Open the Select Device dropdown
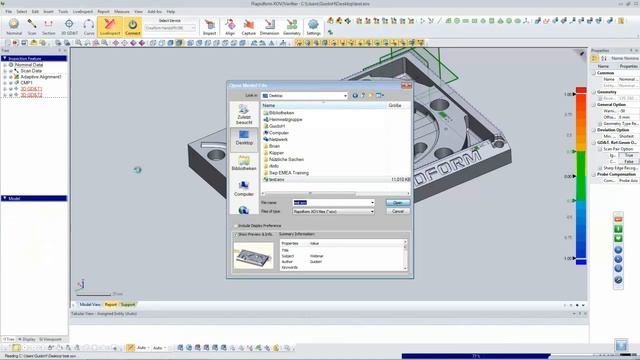Image resolution: width=640 pixels, height=360 pixels. tap(170, 28)
